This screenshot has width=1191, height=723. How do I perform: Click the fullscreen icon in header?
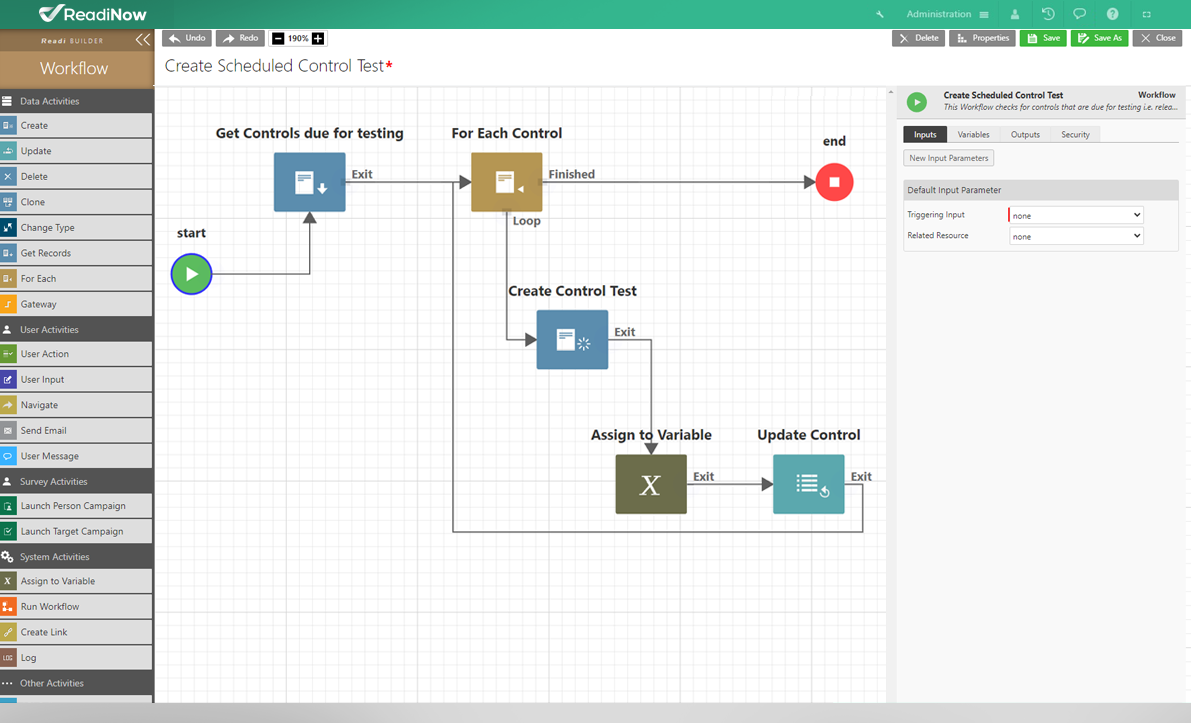point(1147,14)
